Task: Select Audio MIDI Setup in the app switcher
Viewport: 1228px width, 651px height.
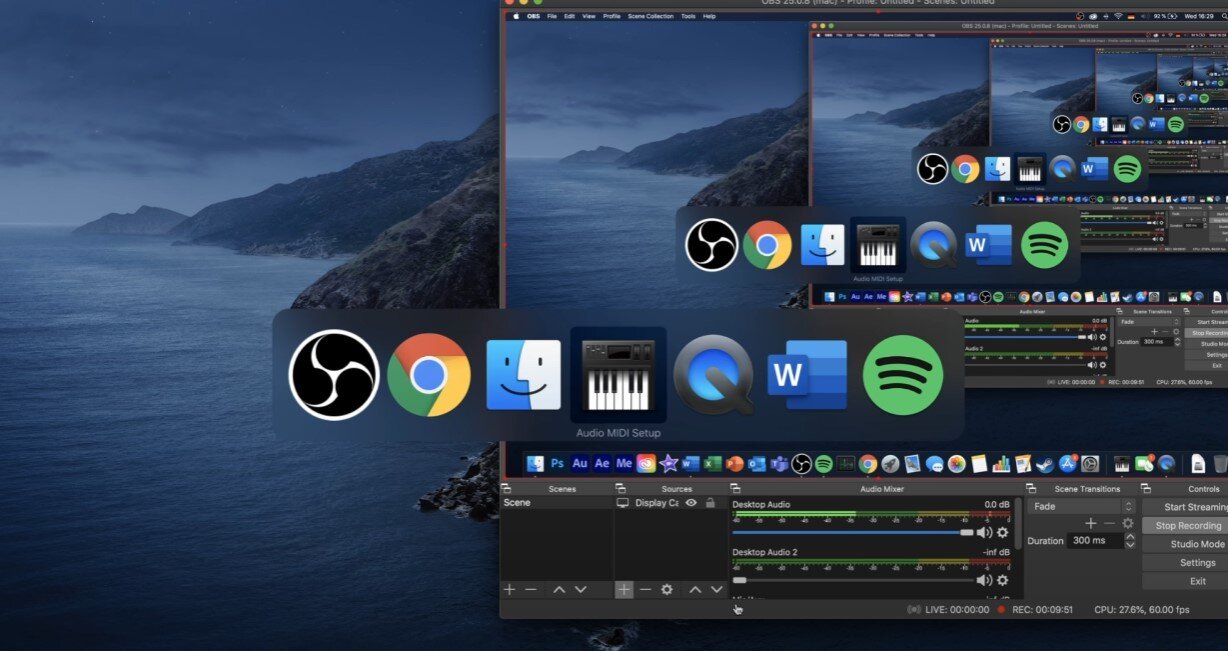Action: tap(618, 375)
